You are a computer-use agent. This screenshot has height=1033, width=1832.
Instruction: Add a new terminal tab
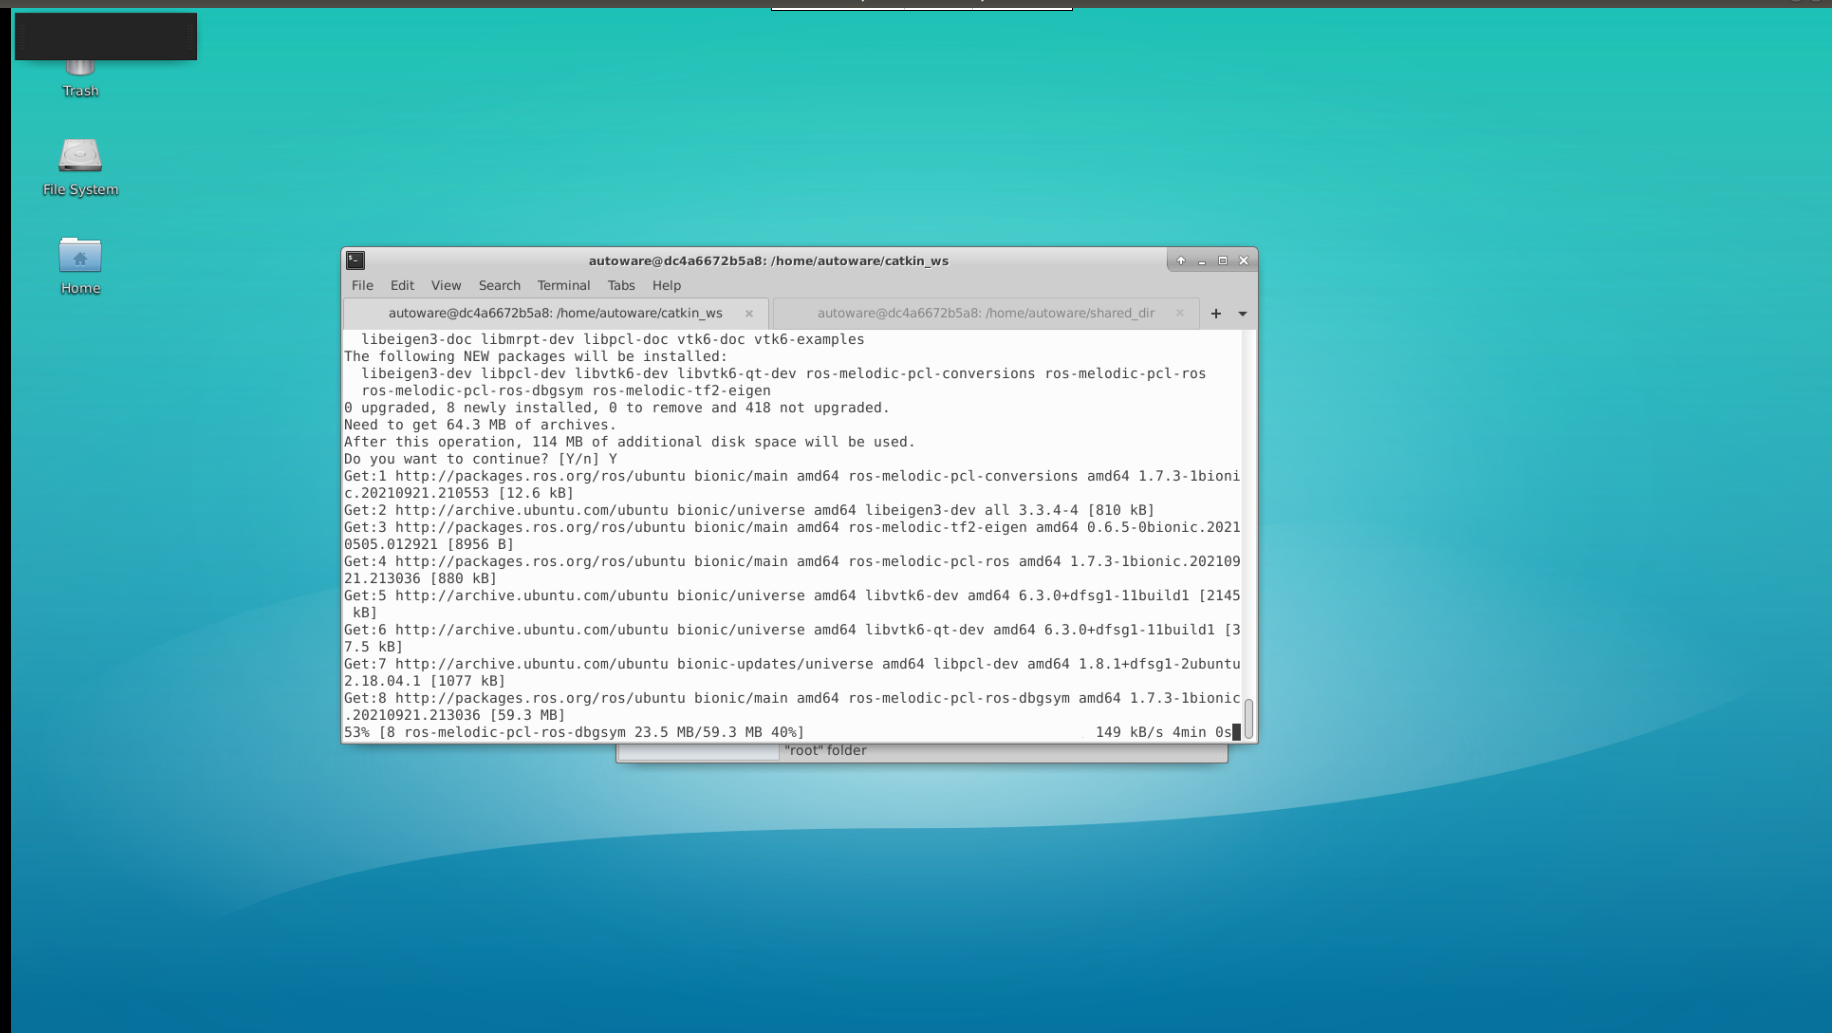(x=1216, y=313)
